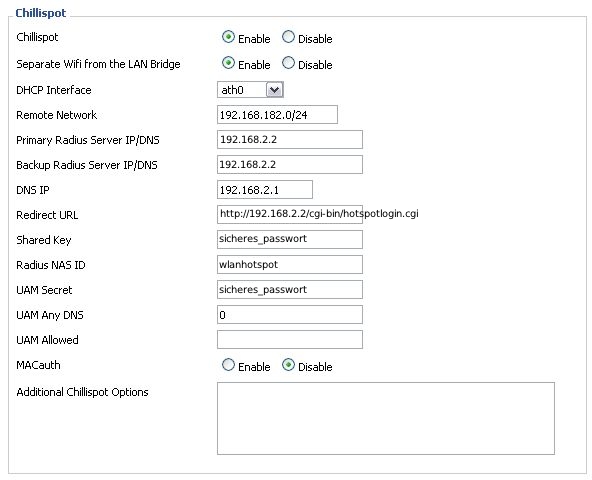Viewport: 592px width, 480px height.
Task: Click the Additional Chillispot Options label
Action: [82, 392]
